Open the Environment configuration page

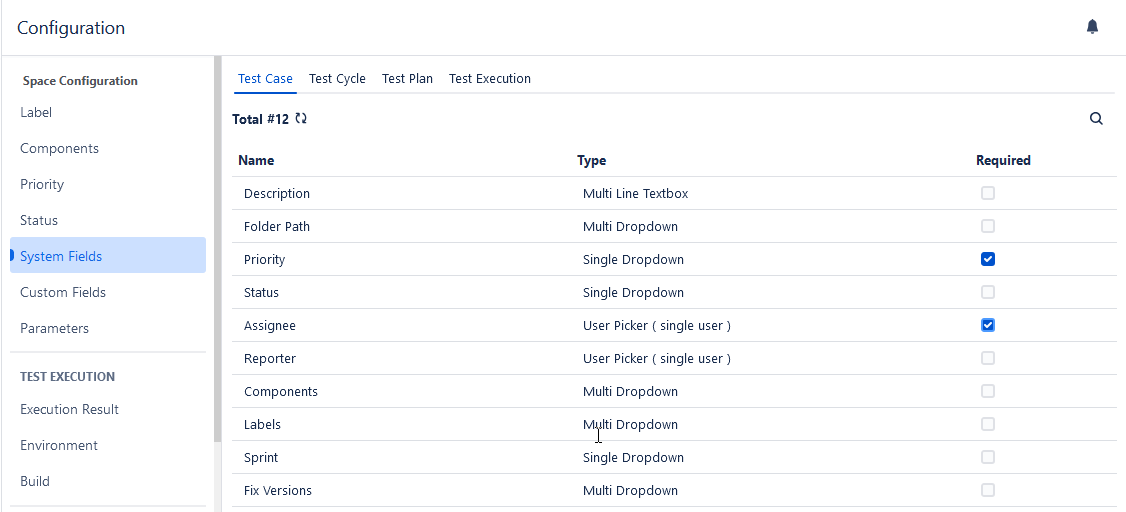(x=59, y=445)
